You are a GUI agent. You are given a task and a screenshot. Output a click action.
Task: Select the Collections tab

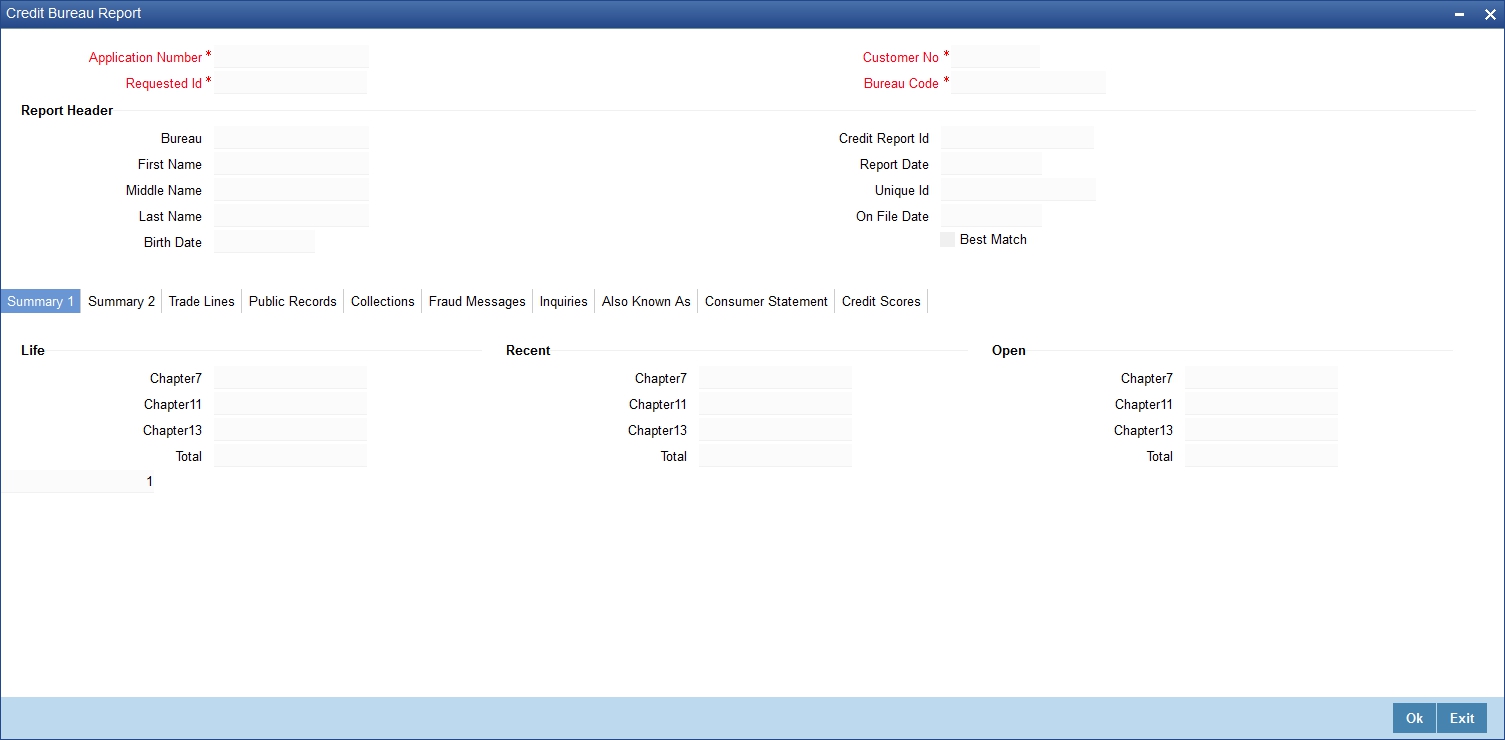coord(383,301)
